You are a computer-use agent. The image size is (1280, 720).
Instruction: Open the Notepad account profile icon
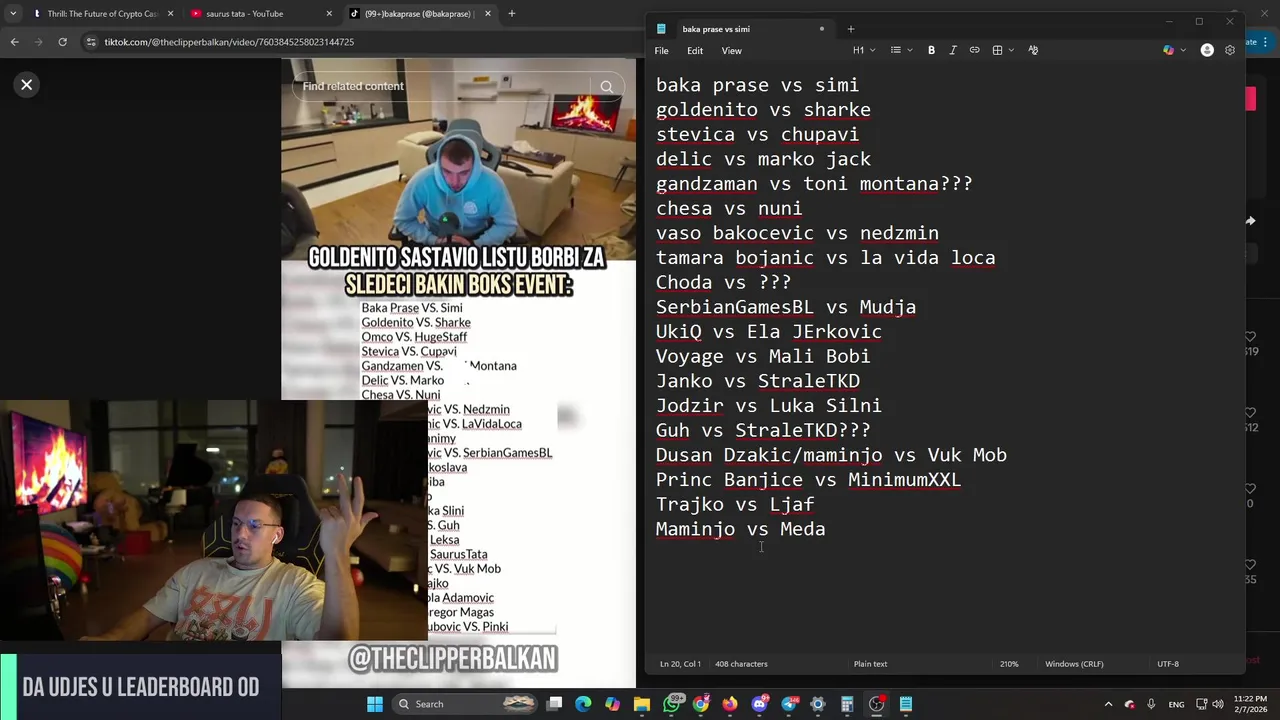(1207, 50)
